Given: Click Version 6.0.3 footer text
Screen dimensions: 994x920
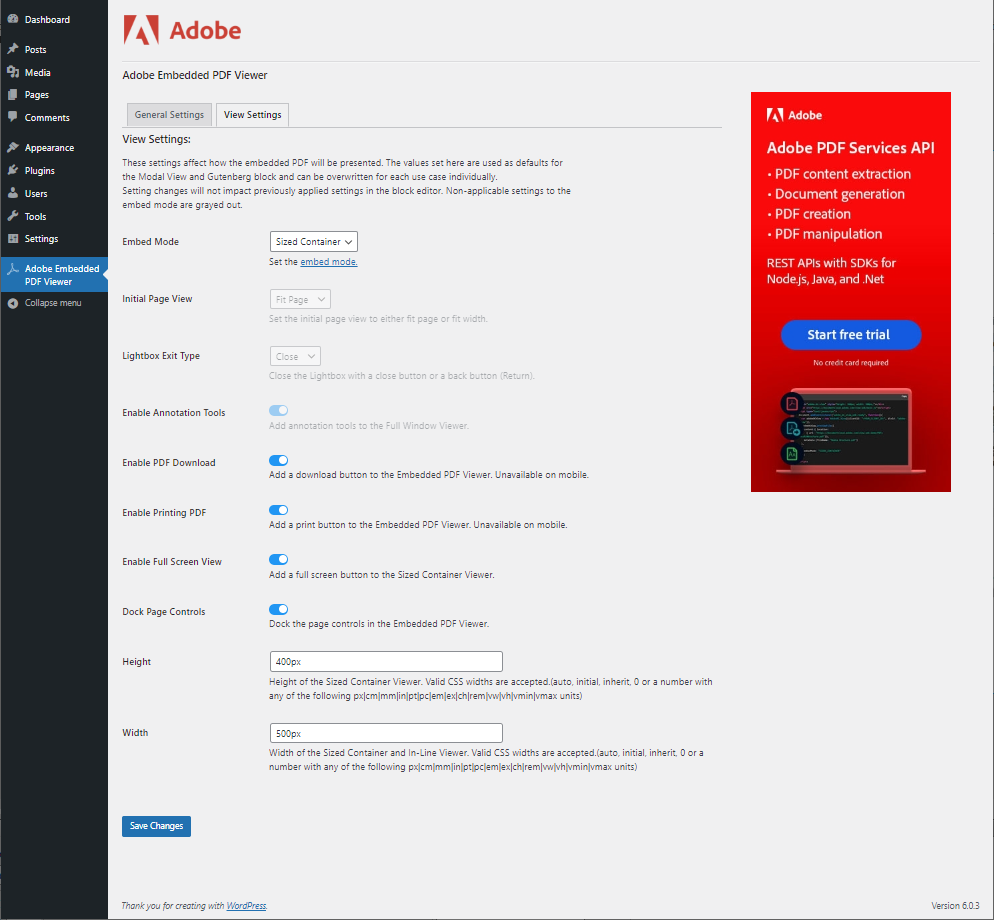Looking at the screenshot, I should (955, 905).
